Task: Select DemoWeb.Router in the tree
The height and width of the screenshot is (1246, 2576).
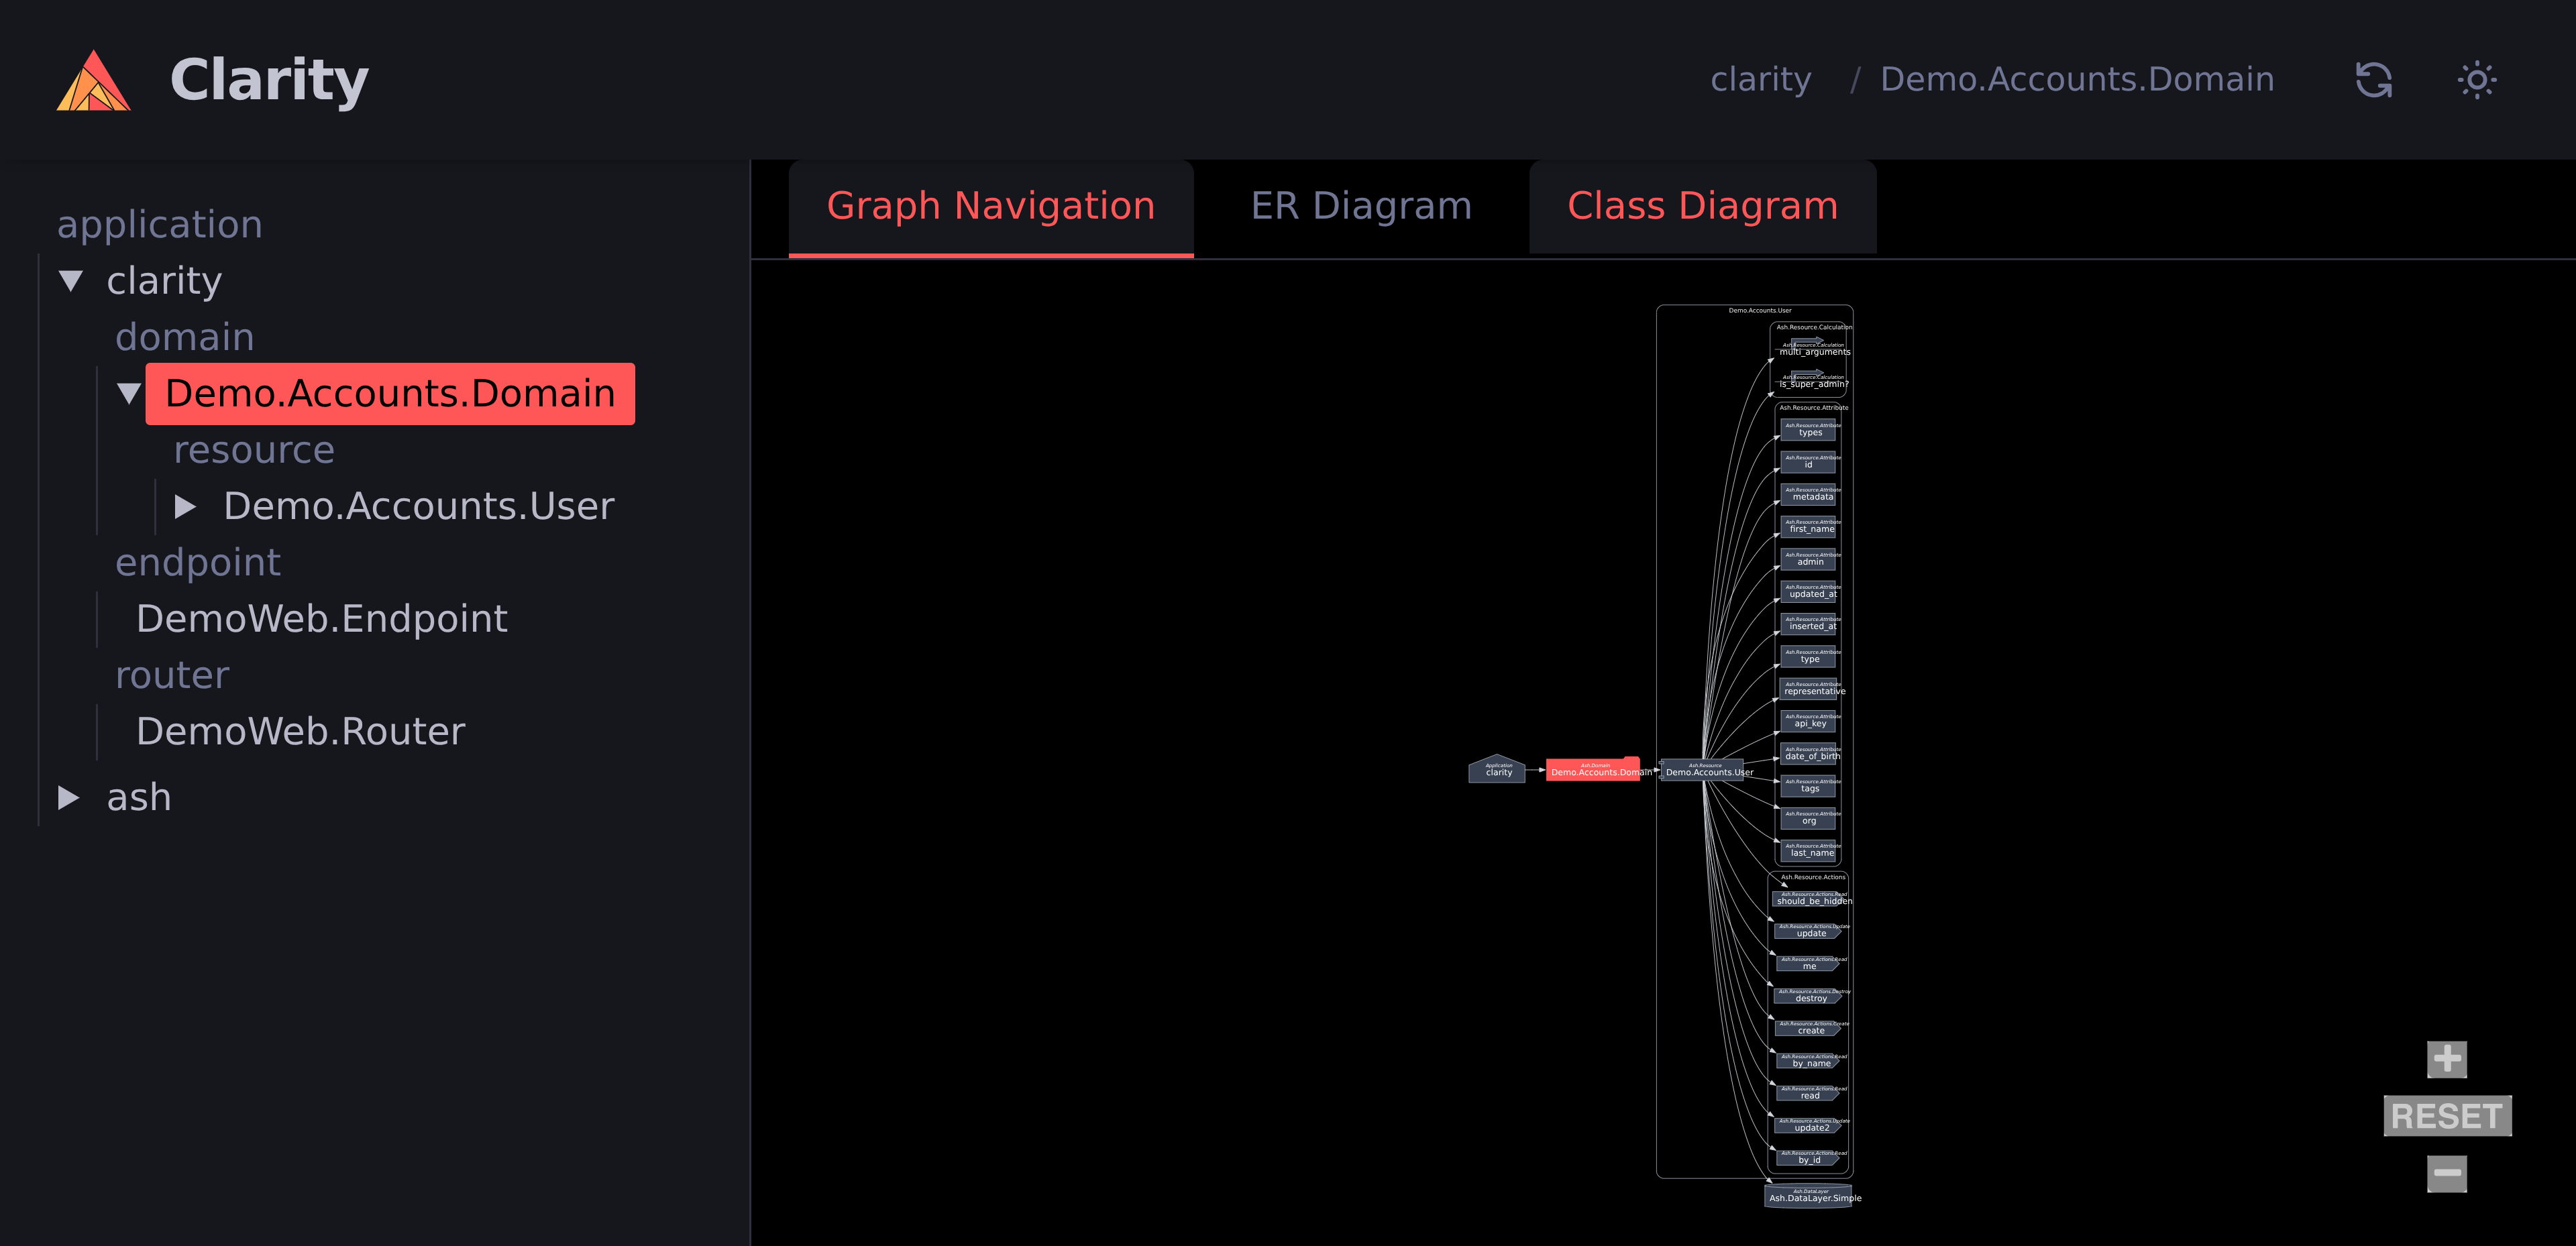Action: (x=300, y=732)
